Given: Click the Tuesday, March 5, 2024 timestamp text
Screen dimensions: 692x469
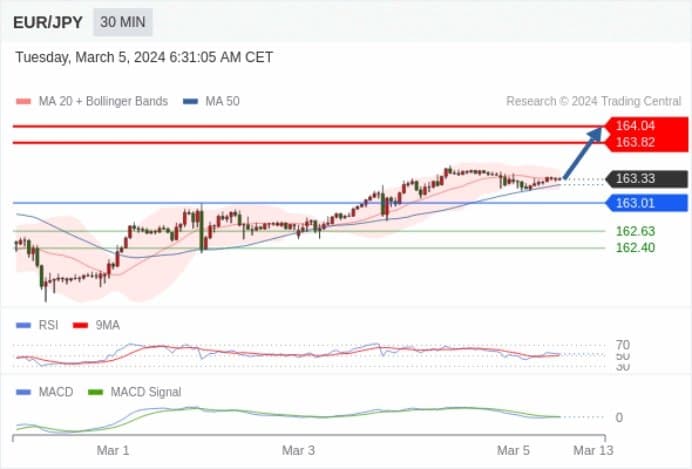Looking at the screenshot, I should click(x=144, y=57).
